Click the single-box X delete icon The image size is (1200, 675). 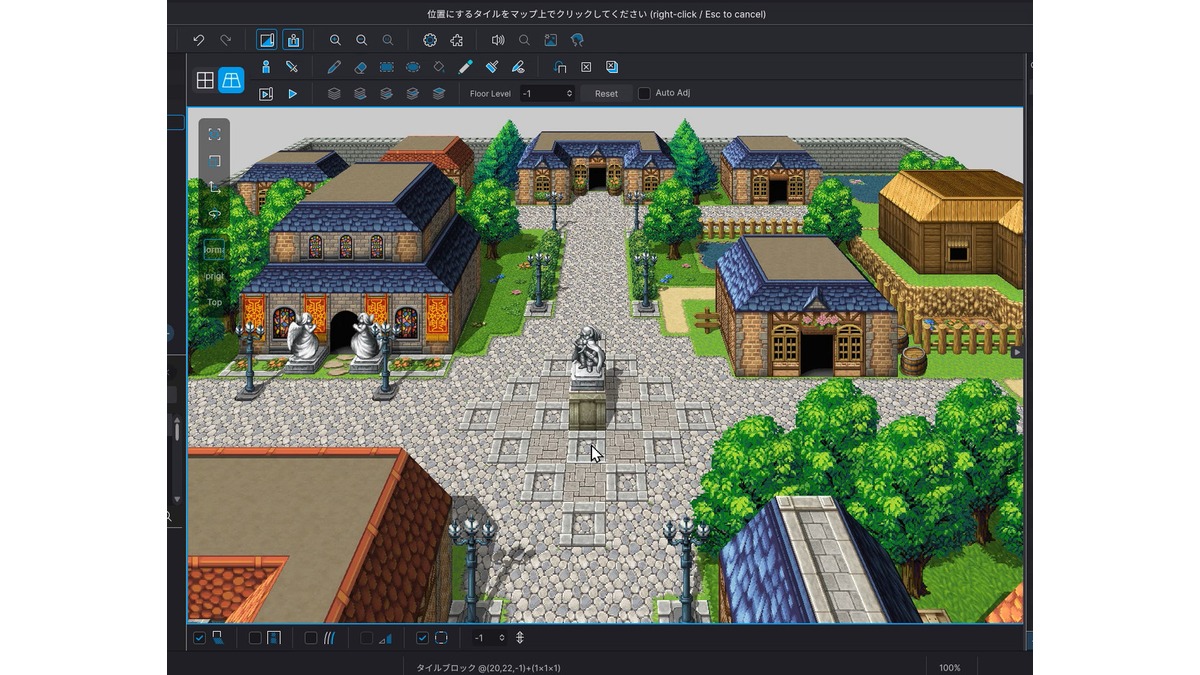pos(586,67)
